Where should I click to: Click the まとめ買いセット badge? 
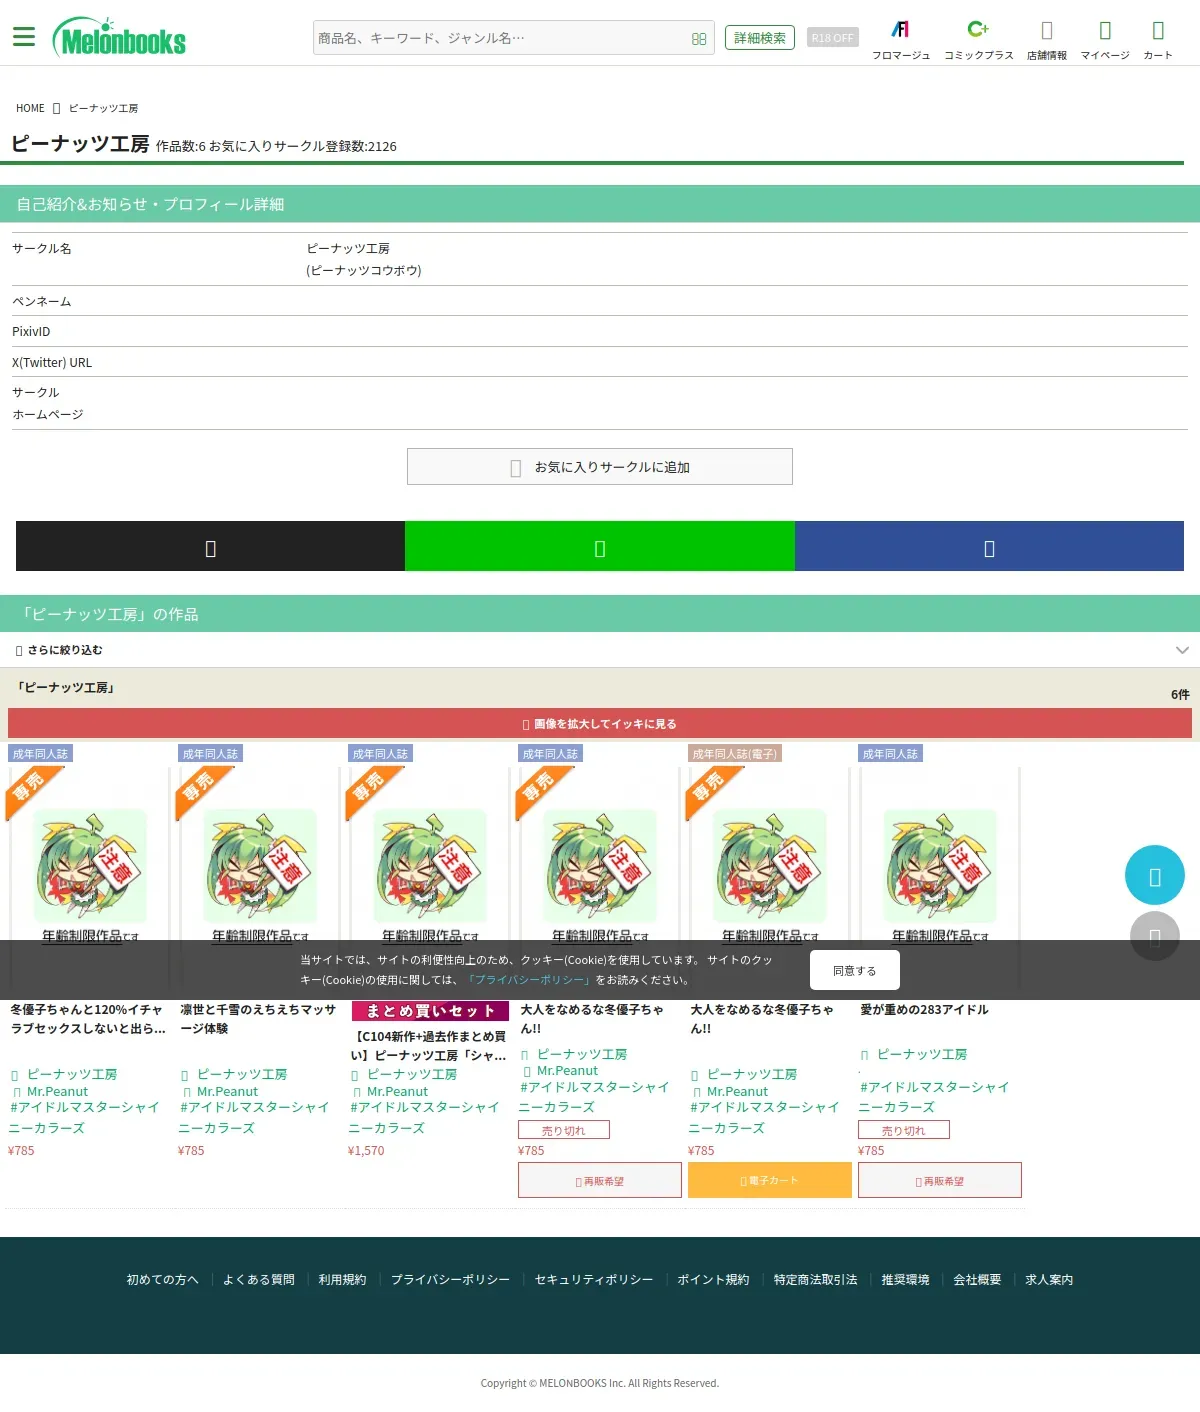(430, 1011)
